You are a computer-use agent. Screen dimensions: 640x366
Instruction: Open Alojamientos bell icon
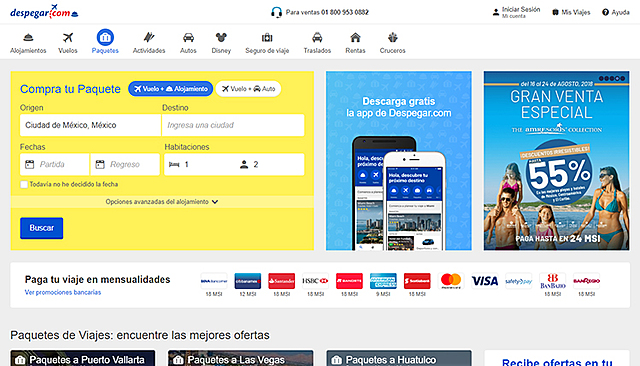click(x=28, y=38)
